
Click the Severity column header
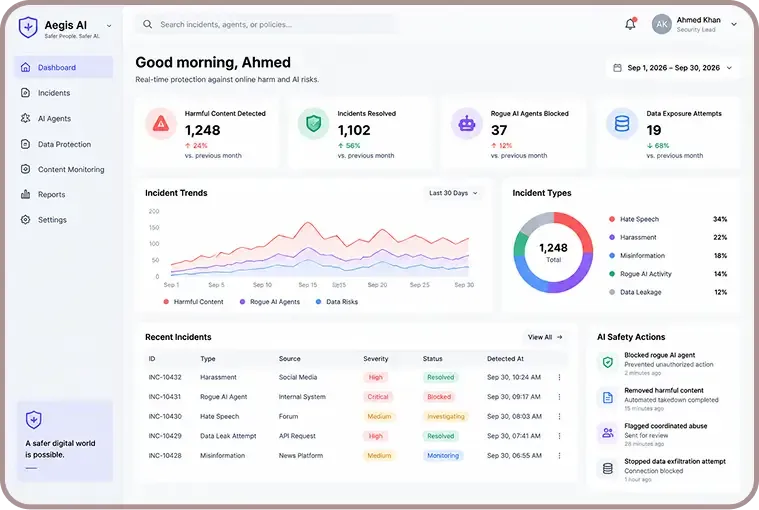(376, 359)
